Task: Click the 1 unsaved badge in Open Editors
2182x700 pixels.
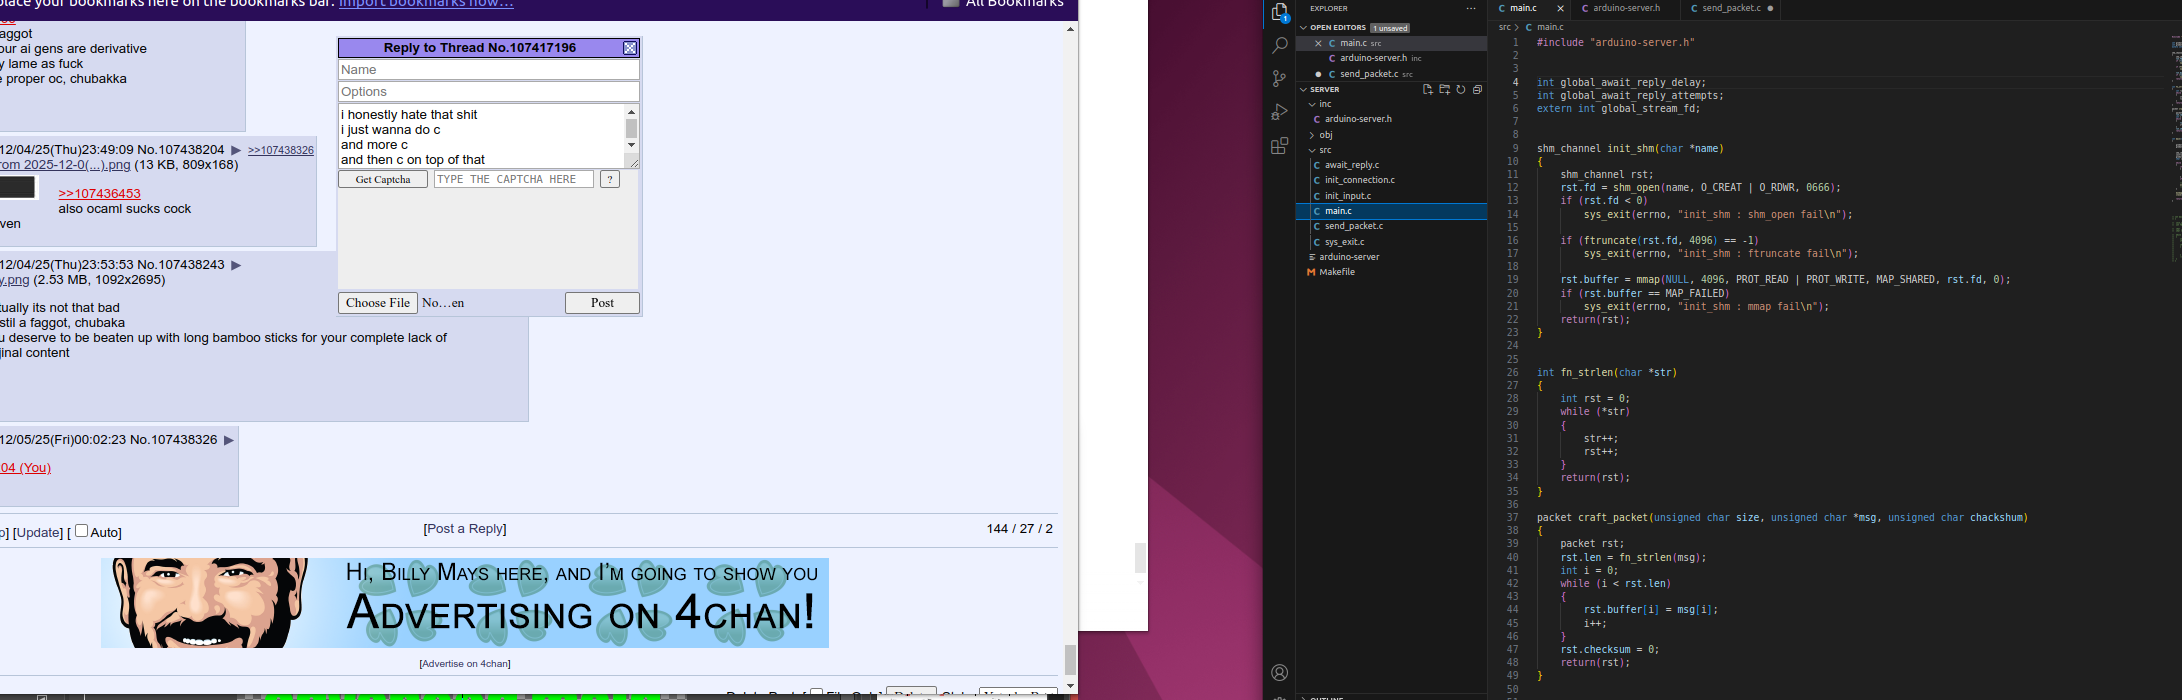Action: (x=1390, y=28)
